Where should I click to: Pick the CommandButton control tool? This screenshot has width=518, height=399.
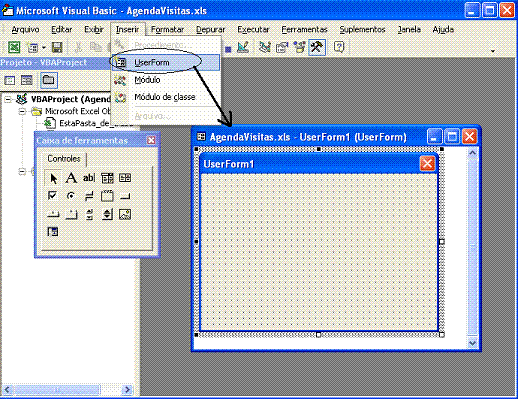(125, 196)
